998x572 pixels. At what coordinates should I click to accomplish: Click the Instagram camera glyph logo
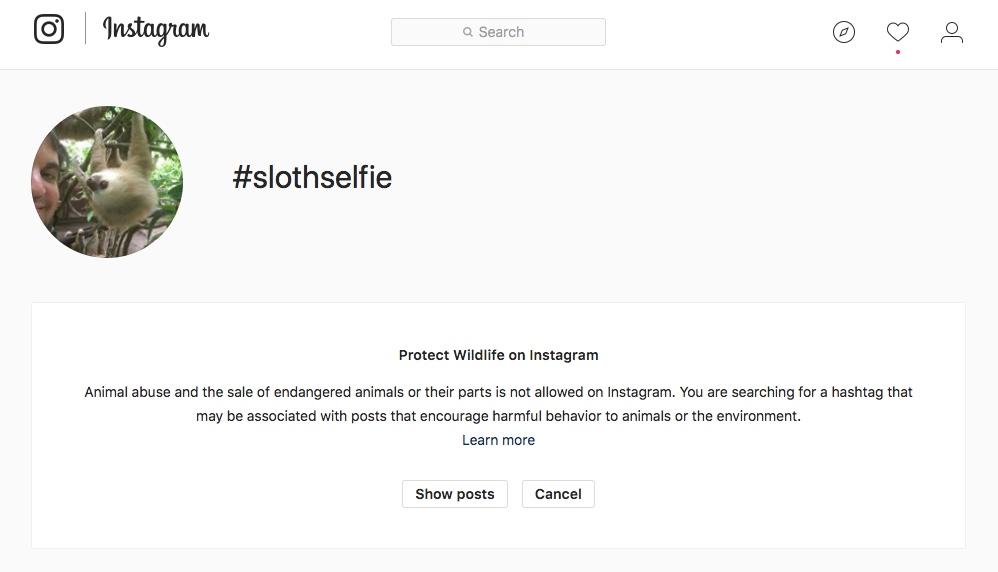pos(49,29)
